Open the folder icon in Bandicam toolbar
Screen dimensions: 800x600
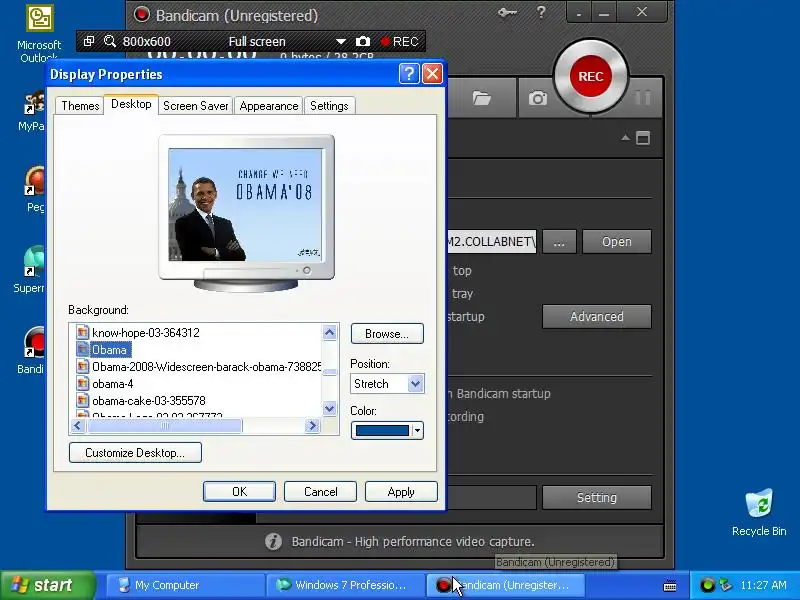click(x=481, y=97)
